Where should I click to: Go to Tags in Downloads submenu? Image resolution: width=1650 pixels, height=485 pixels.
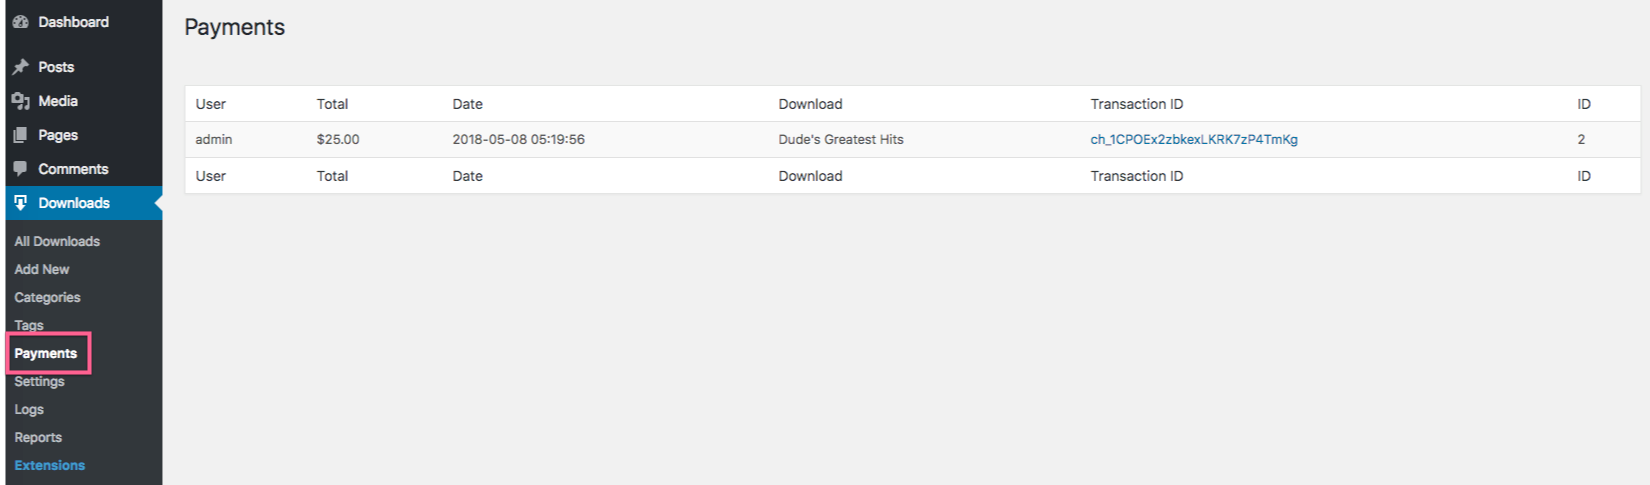(x=29, y=325)
